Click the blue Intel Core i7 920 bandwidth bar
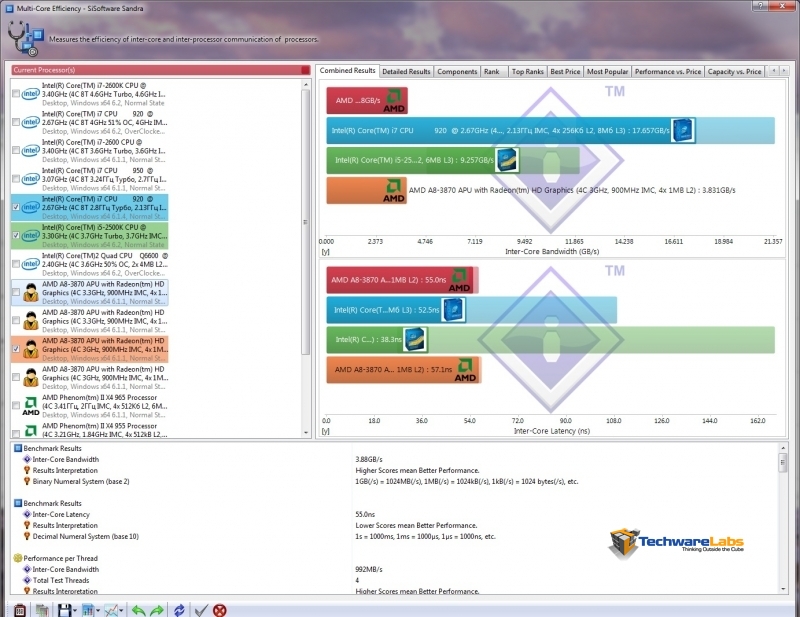Image resolution: width=800 pixels, height=617 pixels. coord(550,131)
